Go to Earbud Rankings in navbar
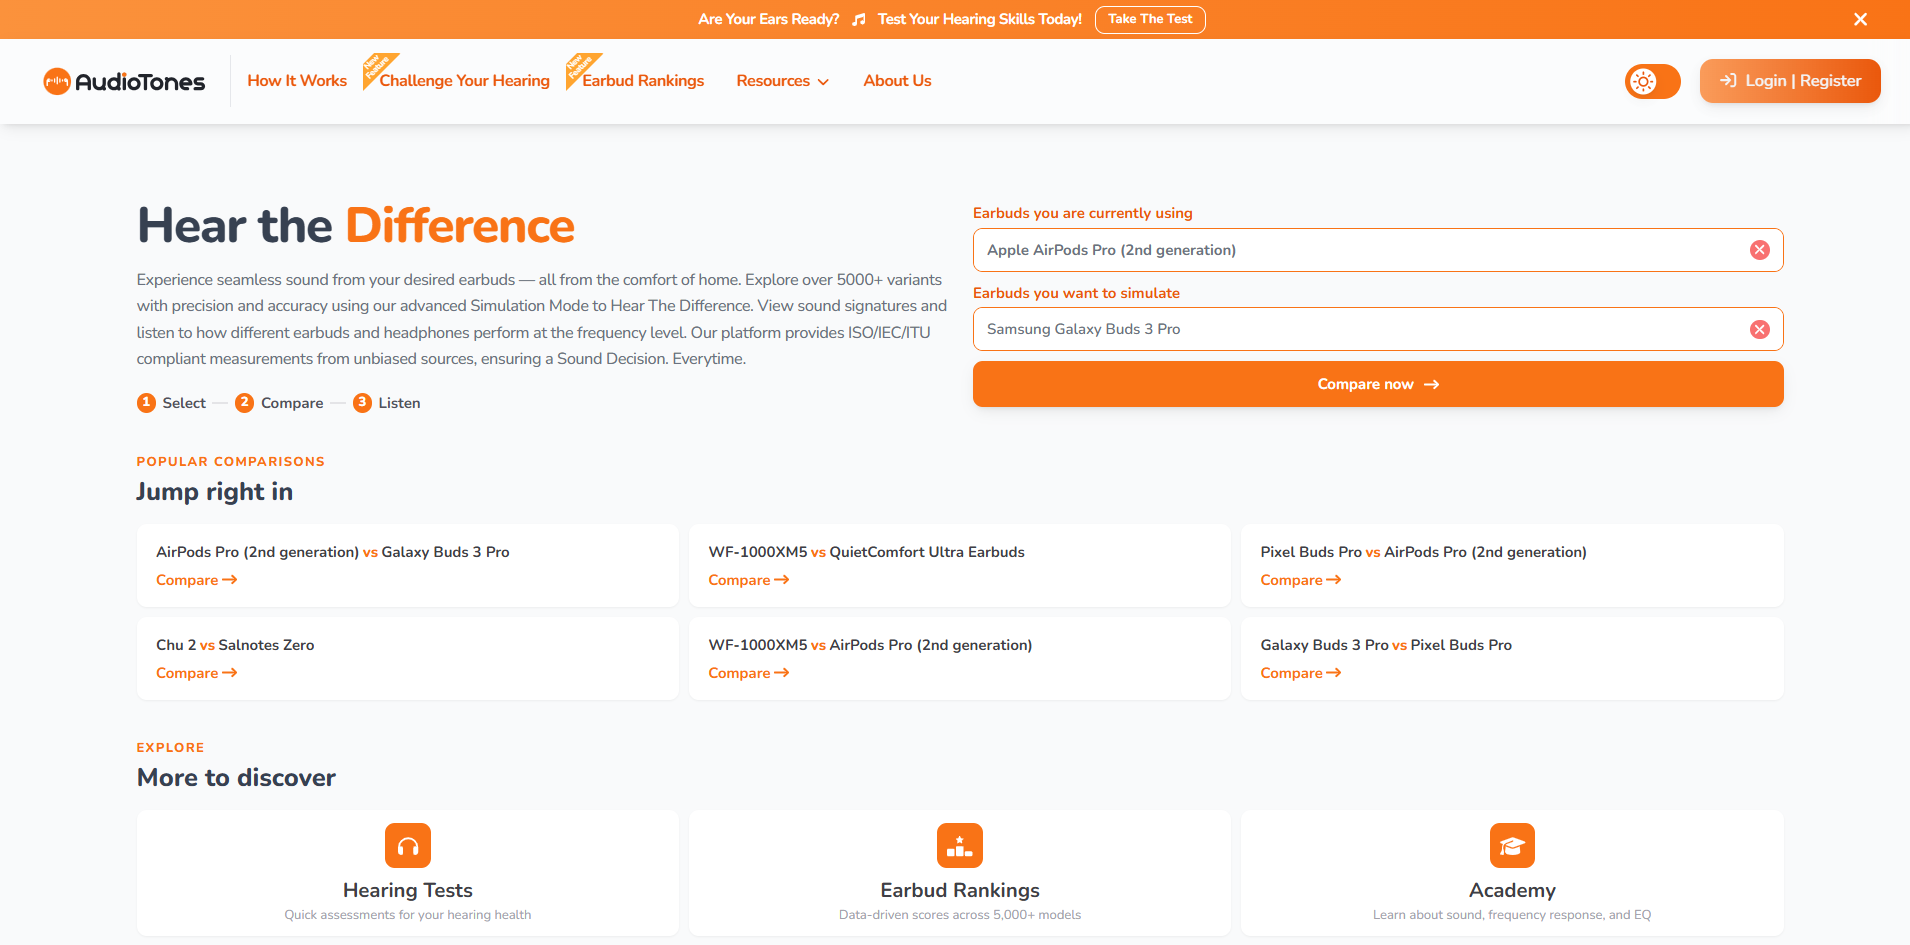Image resolution: width=1910 pixels, height=945 pixels. (643, 81)
